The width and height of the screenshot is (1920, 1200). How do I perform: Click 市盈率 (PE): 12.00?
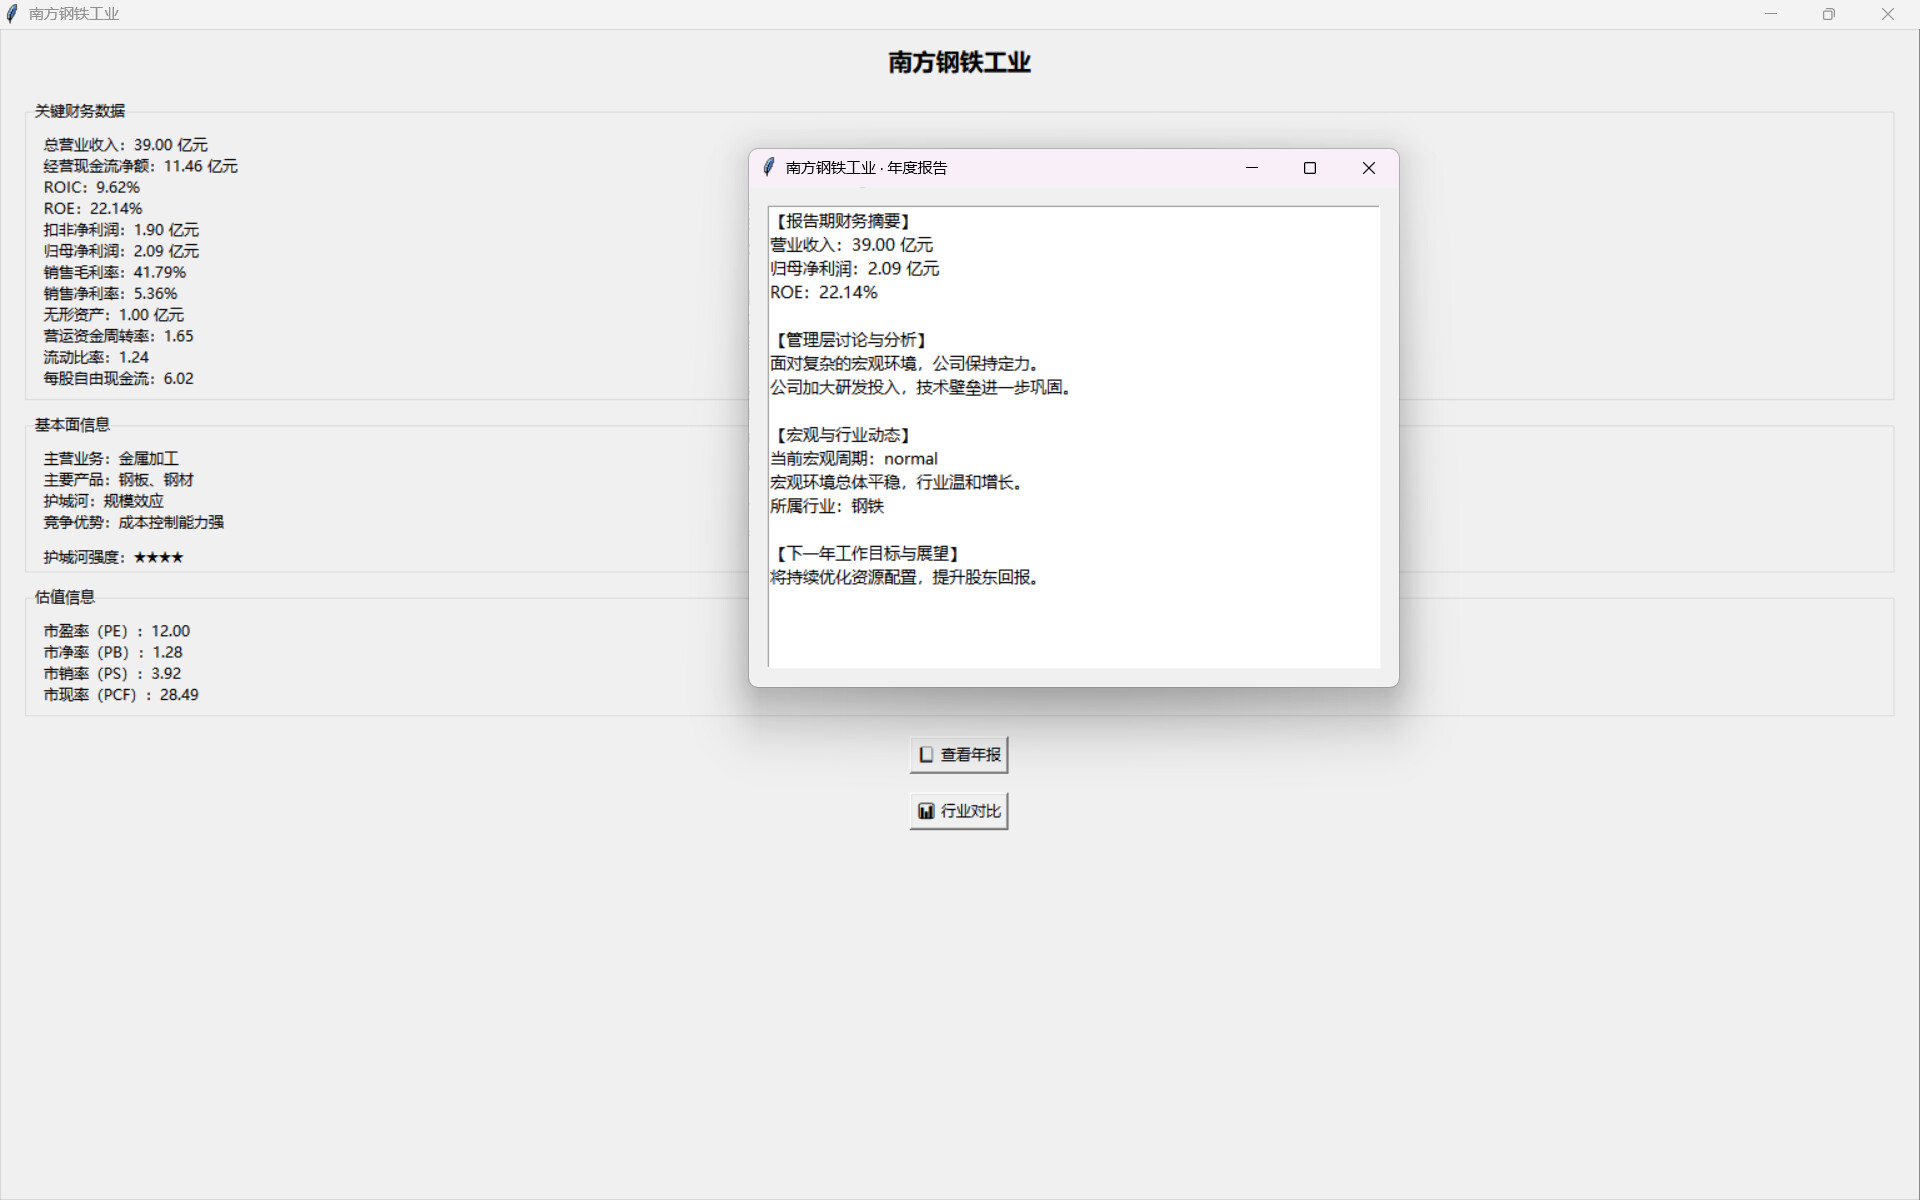(116, 631)
